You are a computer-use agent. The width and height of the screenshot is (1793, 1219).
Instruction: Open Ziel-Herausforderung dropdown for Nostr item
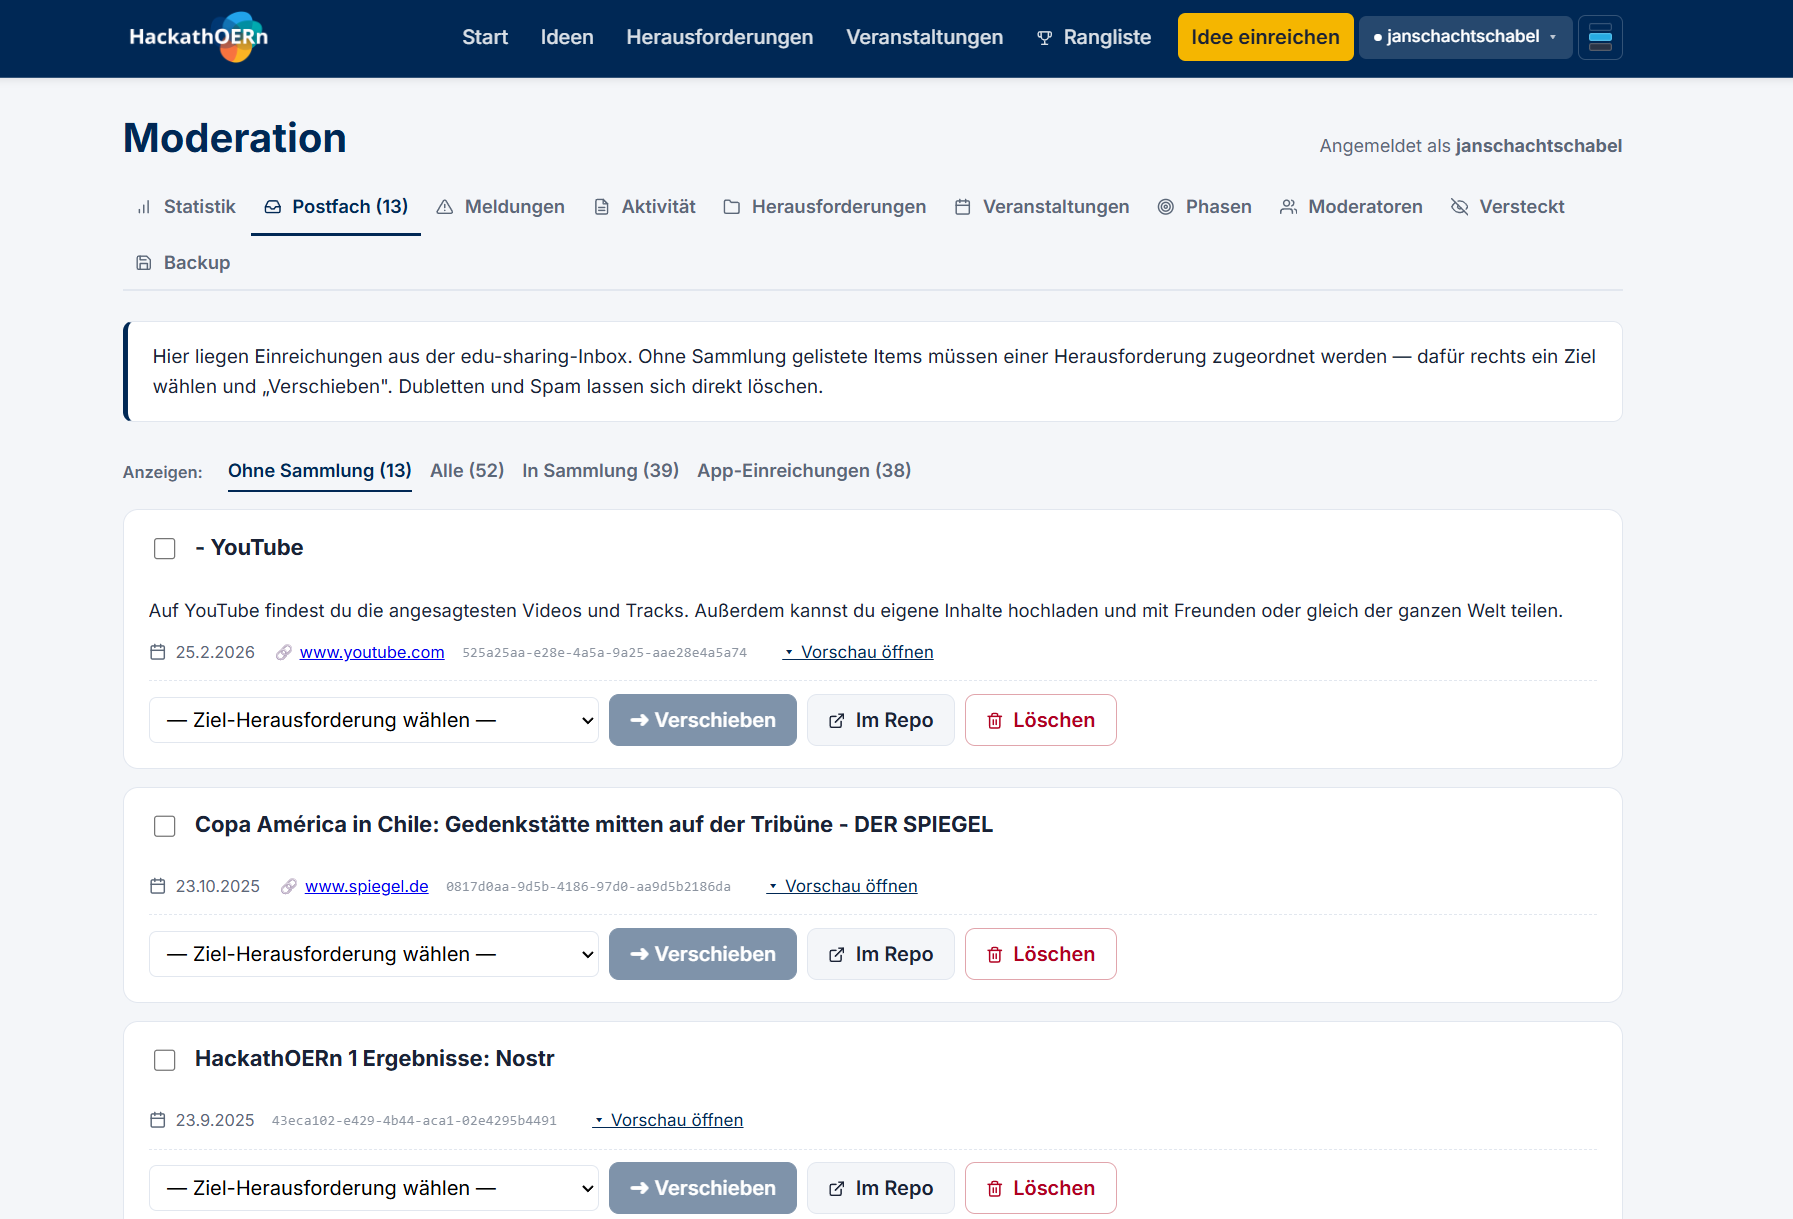click(374, 1188)
